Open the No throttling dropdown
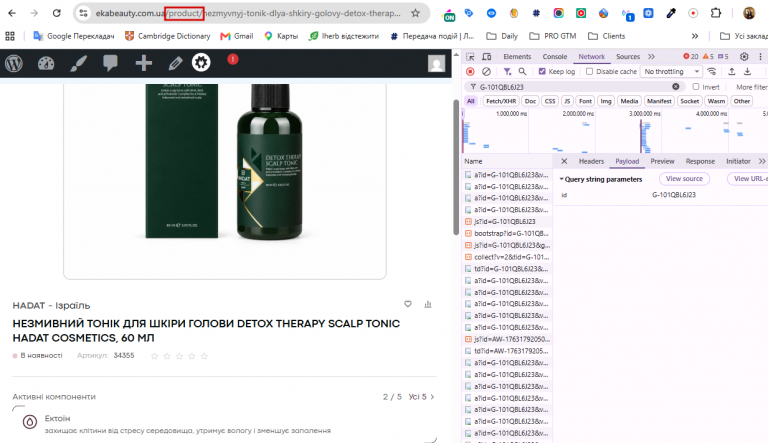 pyautogui.click(x=671, y=72)
